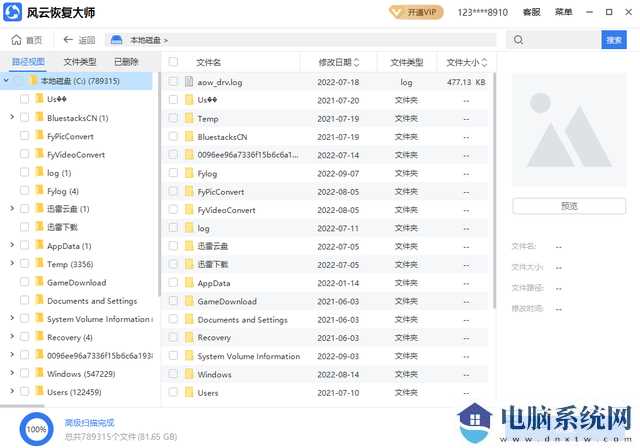The width and height of the screenshot is (640, 448).
Task: Expand the BluestacksCN (1) tree node
Action: [x=12, y=117]
